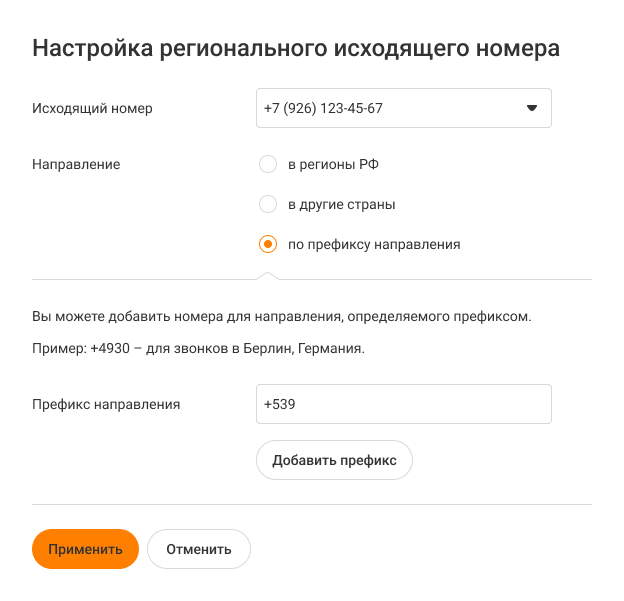624x601 pixels.
Task: Focus the prefix input containing +539
Action: pyautogui.click(x=404, y=404)
